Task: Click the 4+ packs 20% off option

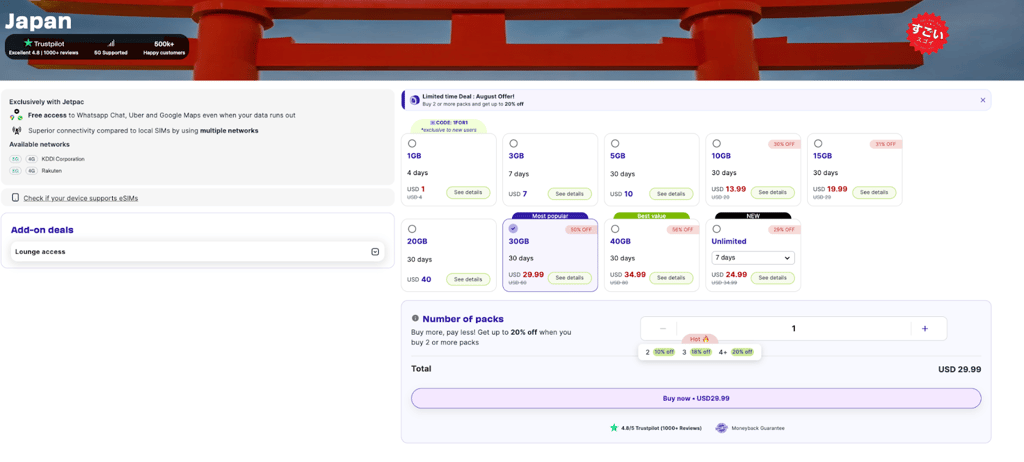Action: point(736,352)
